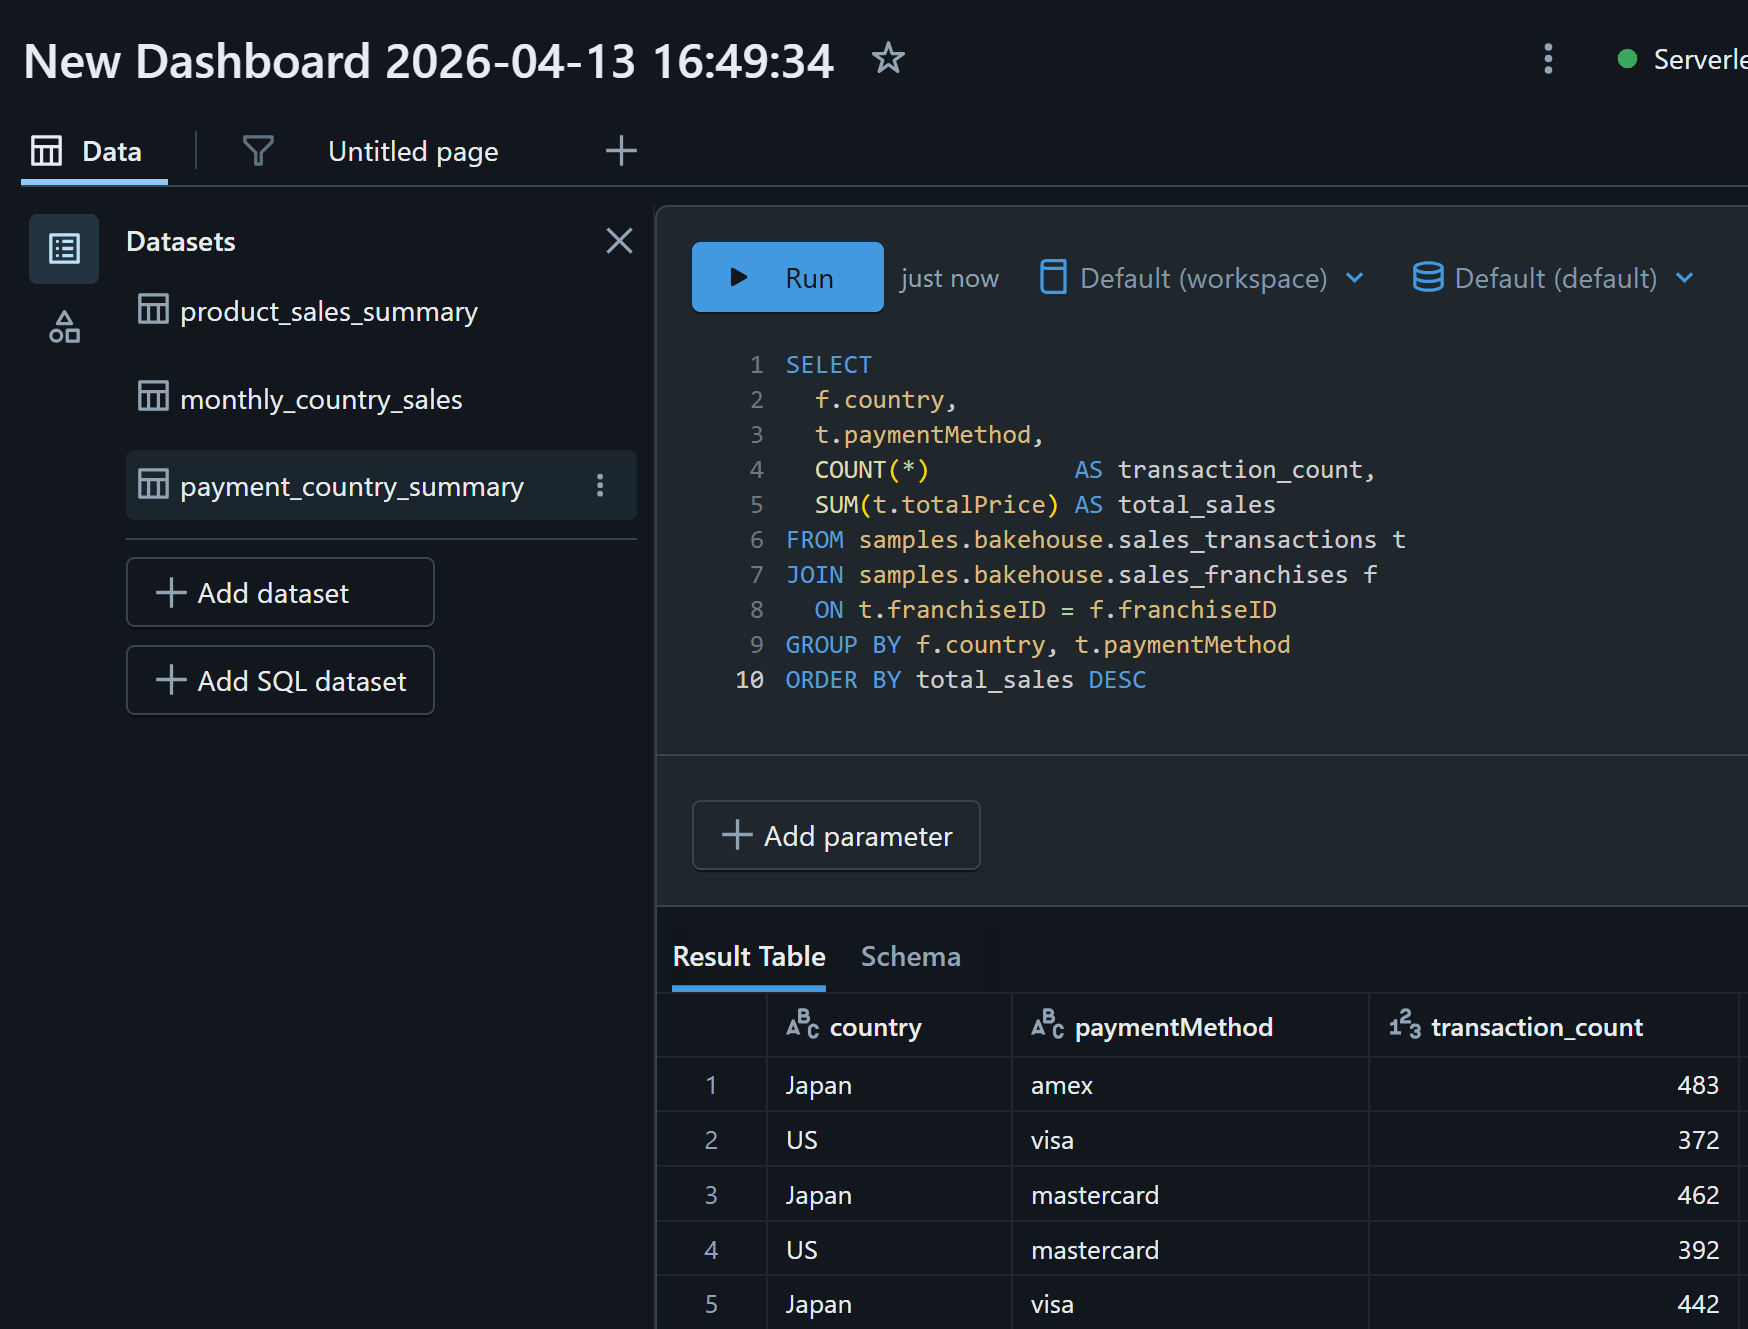Select the product_sales_summary dataset
This screenshot has height=1329, width=1748.
[x=328, y=312]
